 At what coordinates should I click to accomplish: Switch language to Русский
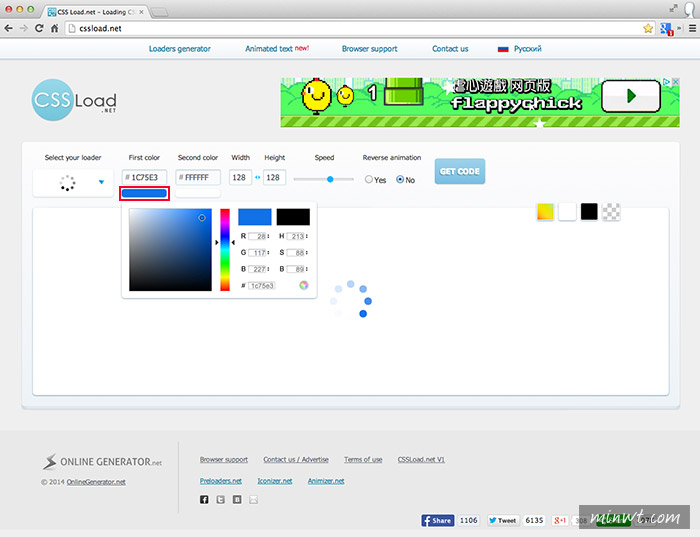[x=519, y=48]
